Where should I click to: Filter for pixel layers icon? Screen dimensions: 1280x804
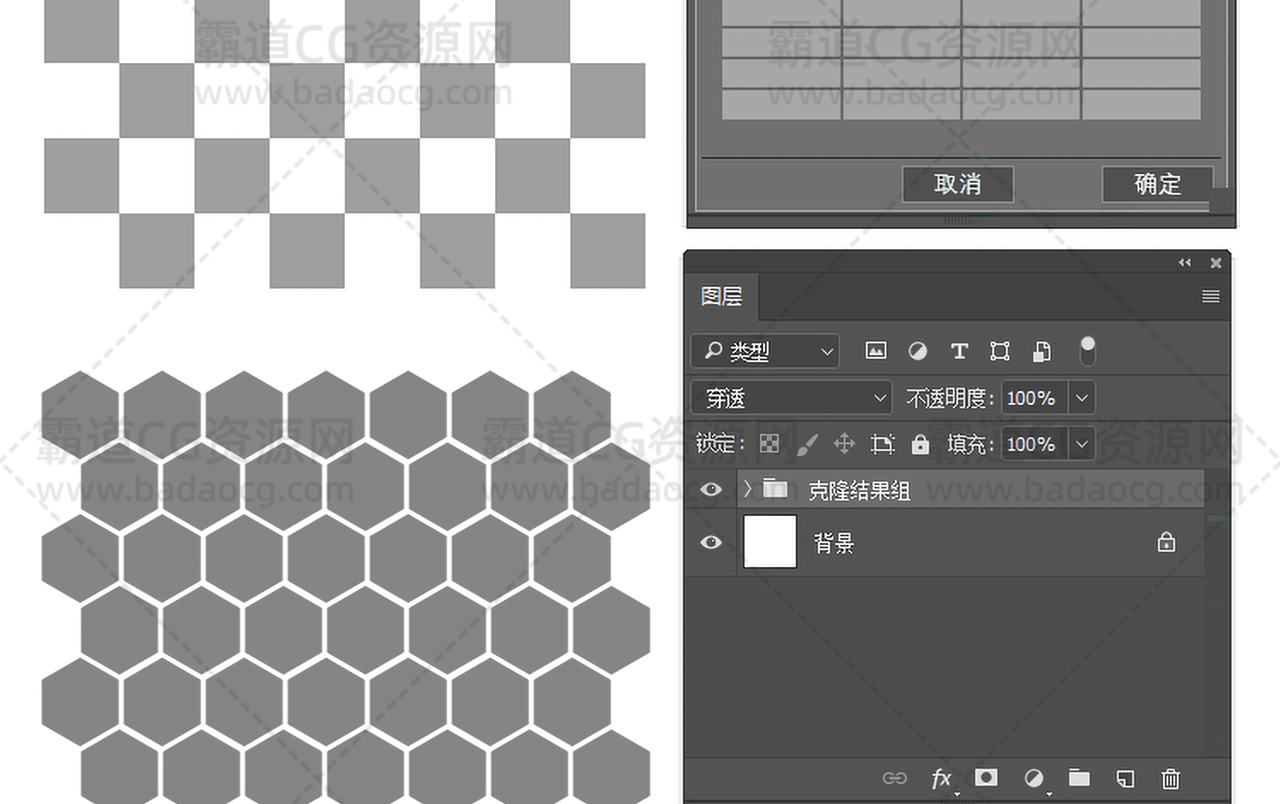(x=876, y=351)
